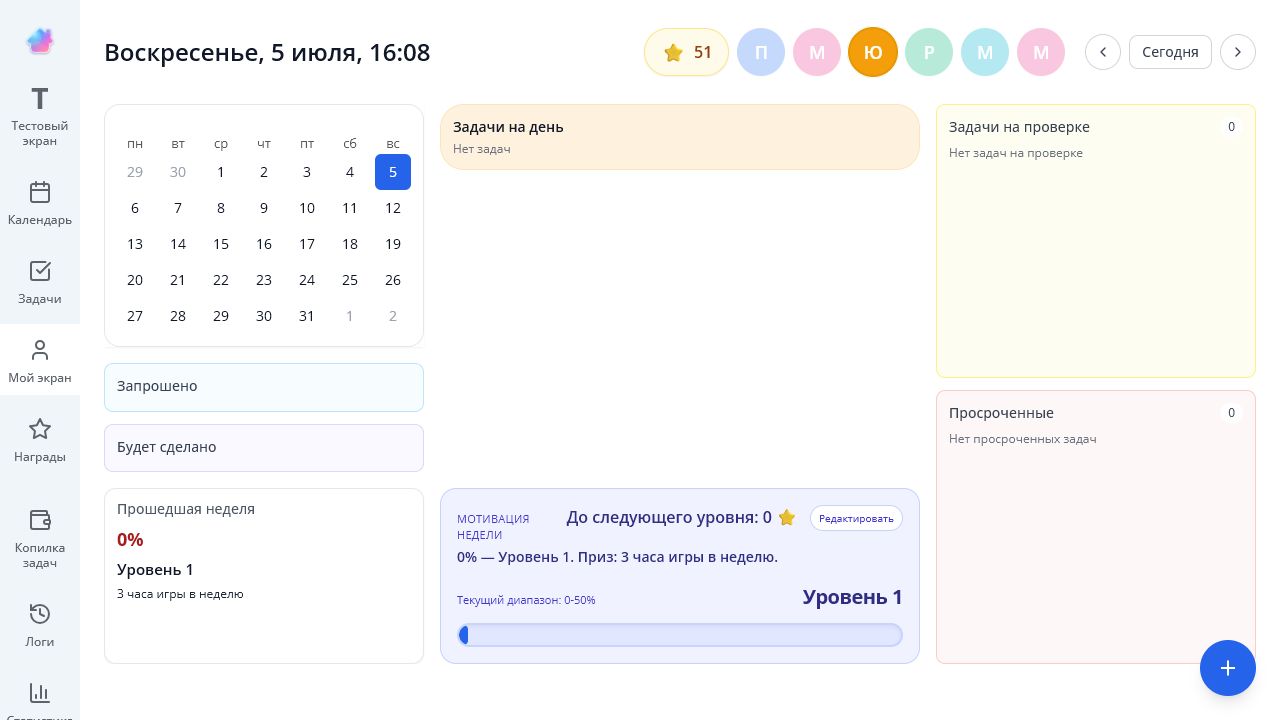Select the light blue М user avatar
The image size is (1280, 720).
(x=985, y=52)
